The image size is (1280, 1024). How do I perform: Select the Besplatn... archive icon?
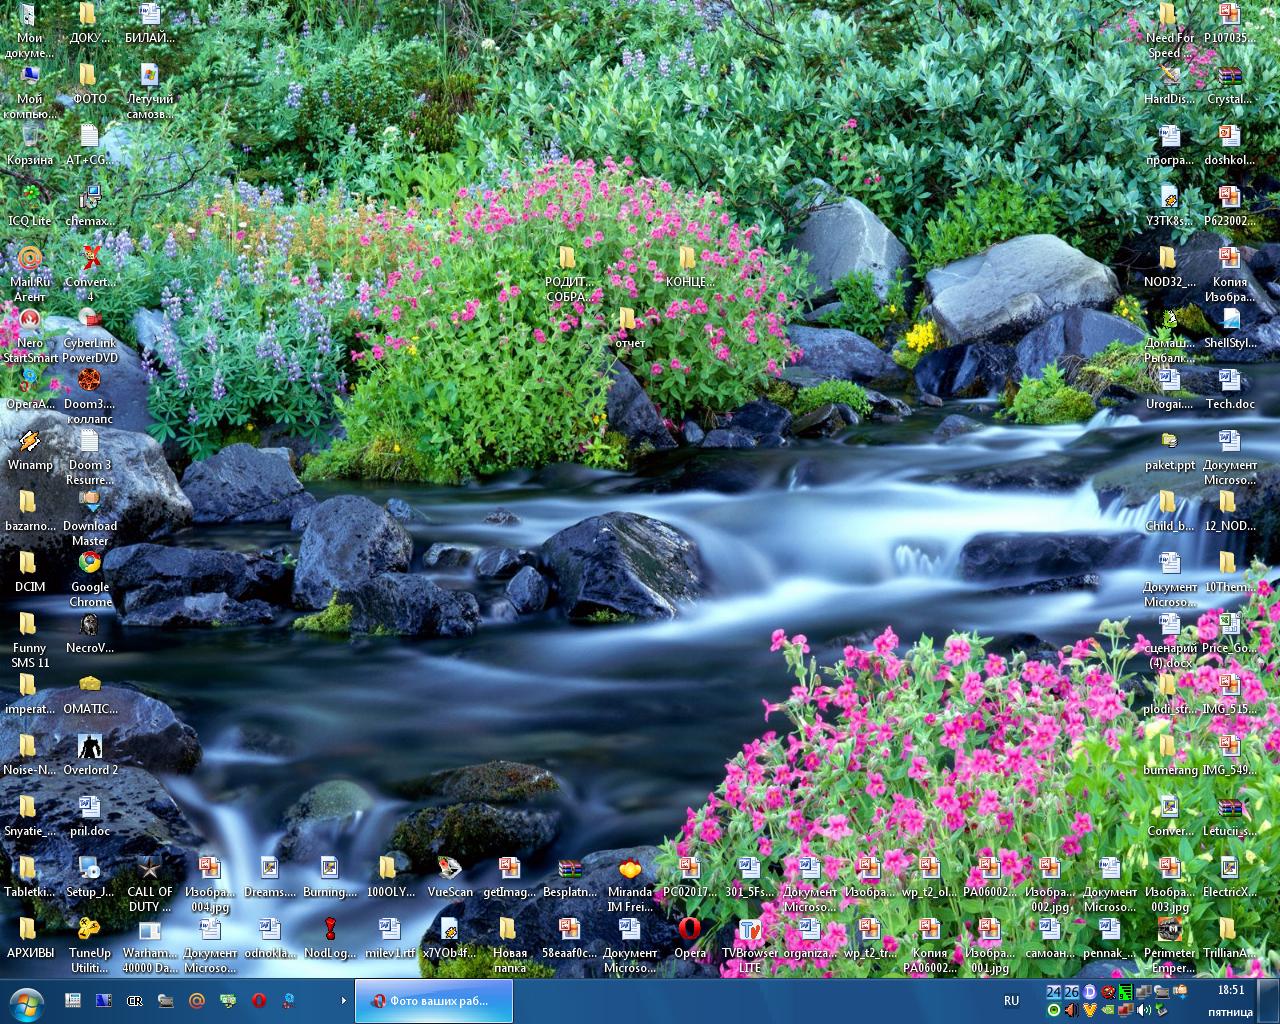[570, 877]
